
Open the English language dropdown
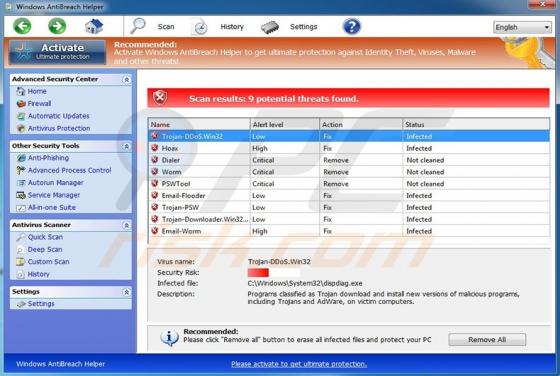tap(522, 27)
